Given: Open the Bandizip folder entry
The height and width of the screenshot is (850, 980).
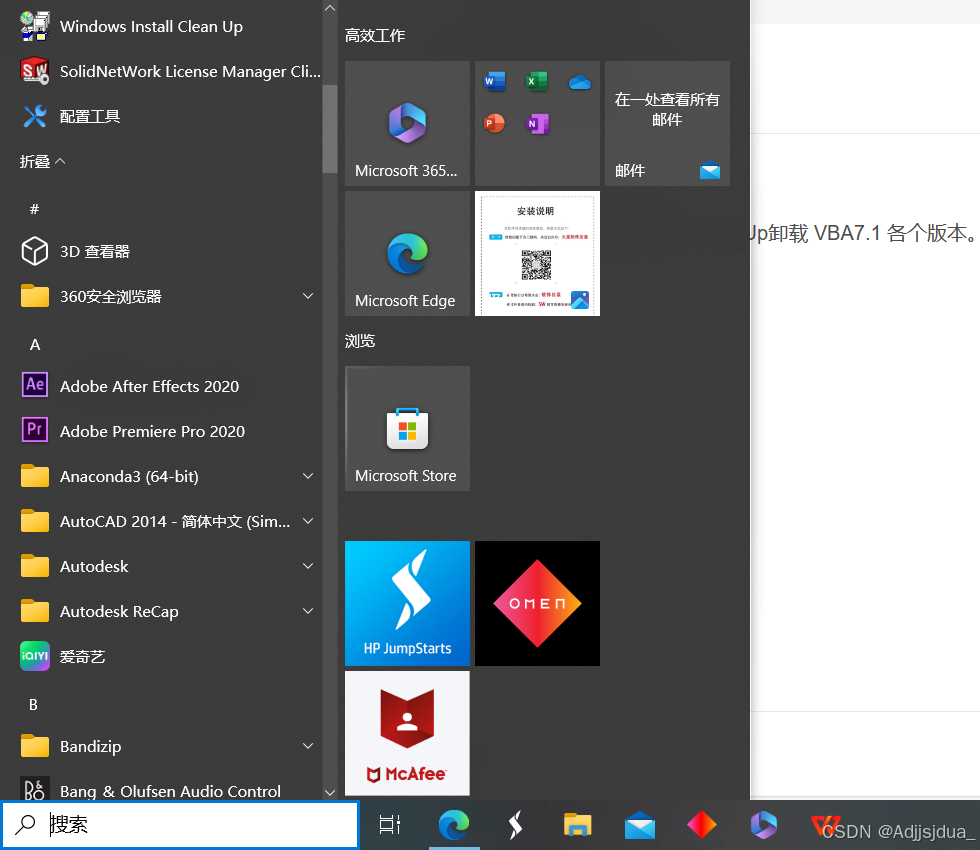Looking at the screenshot, I should [161, 747].
